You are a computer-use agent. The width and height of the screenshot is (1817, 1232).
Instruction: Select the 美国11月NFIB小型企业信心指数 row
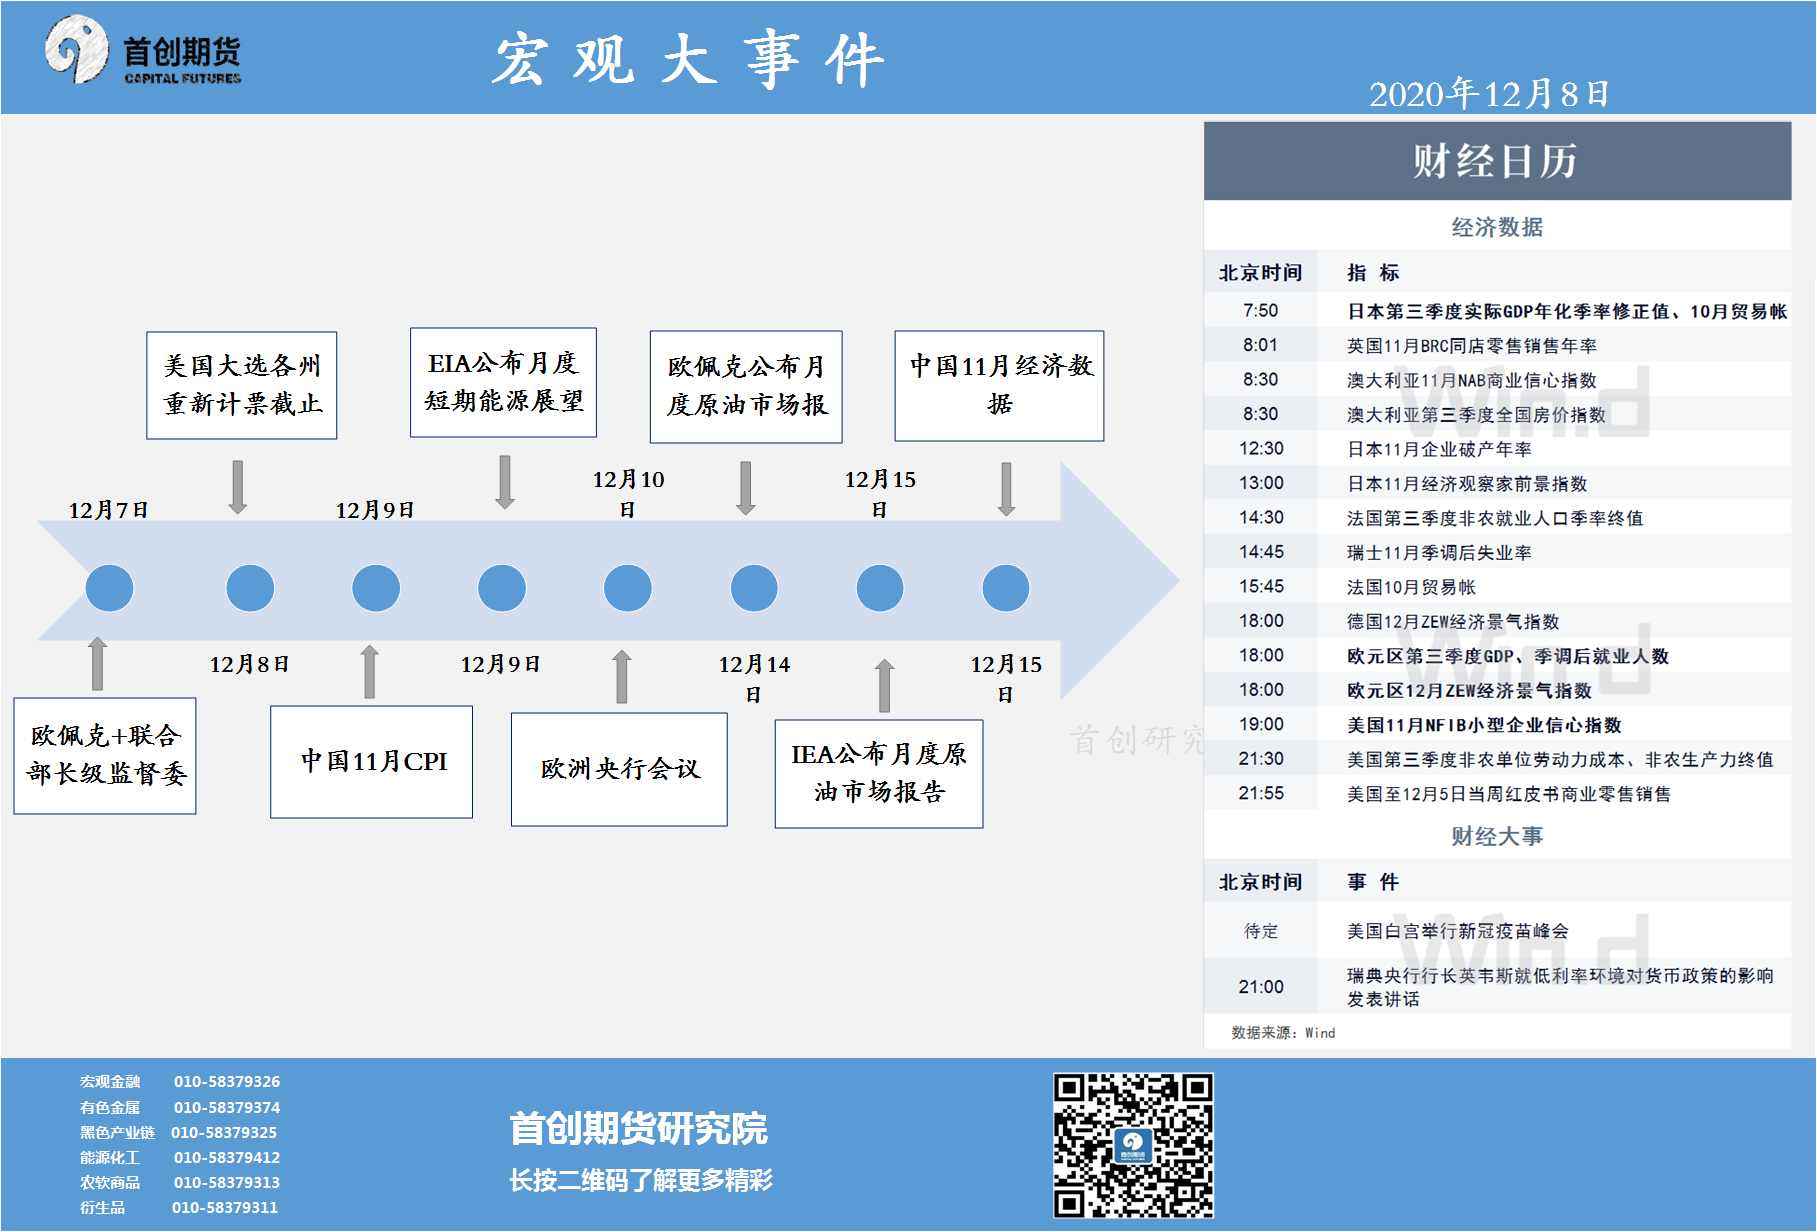1497,725
